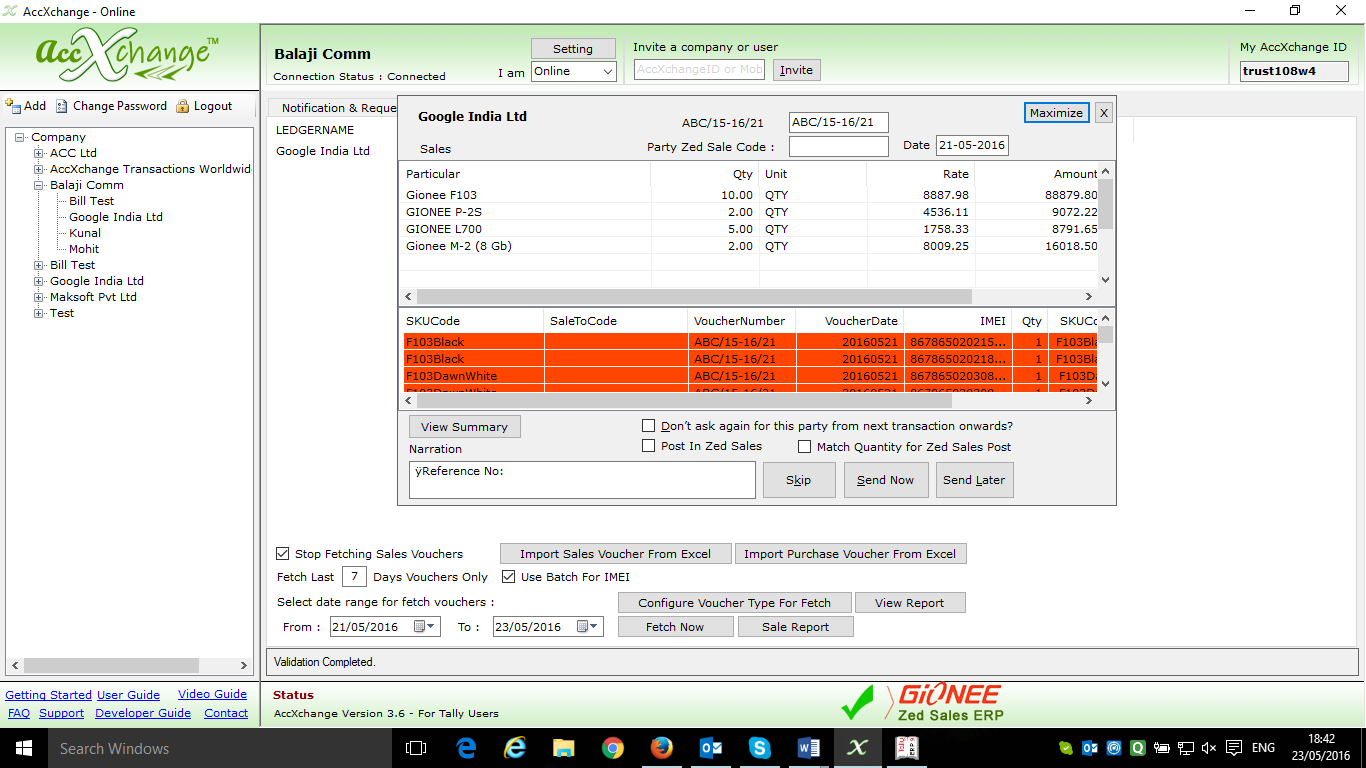Expand top-level Bill Test node
The image size is (1366, 768).
(x=39, y=265)
